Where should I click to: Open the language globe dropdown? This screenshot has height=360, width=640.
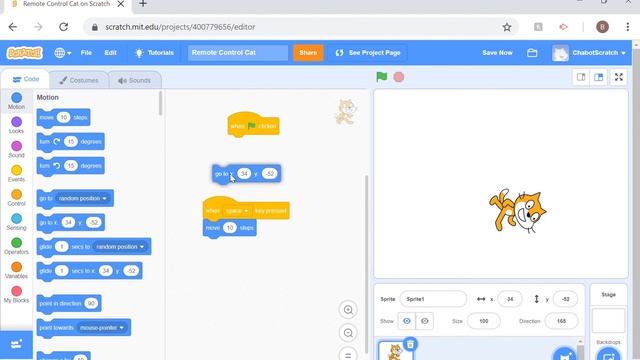tap(62, 53)
